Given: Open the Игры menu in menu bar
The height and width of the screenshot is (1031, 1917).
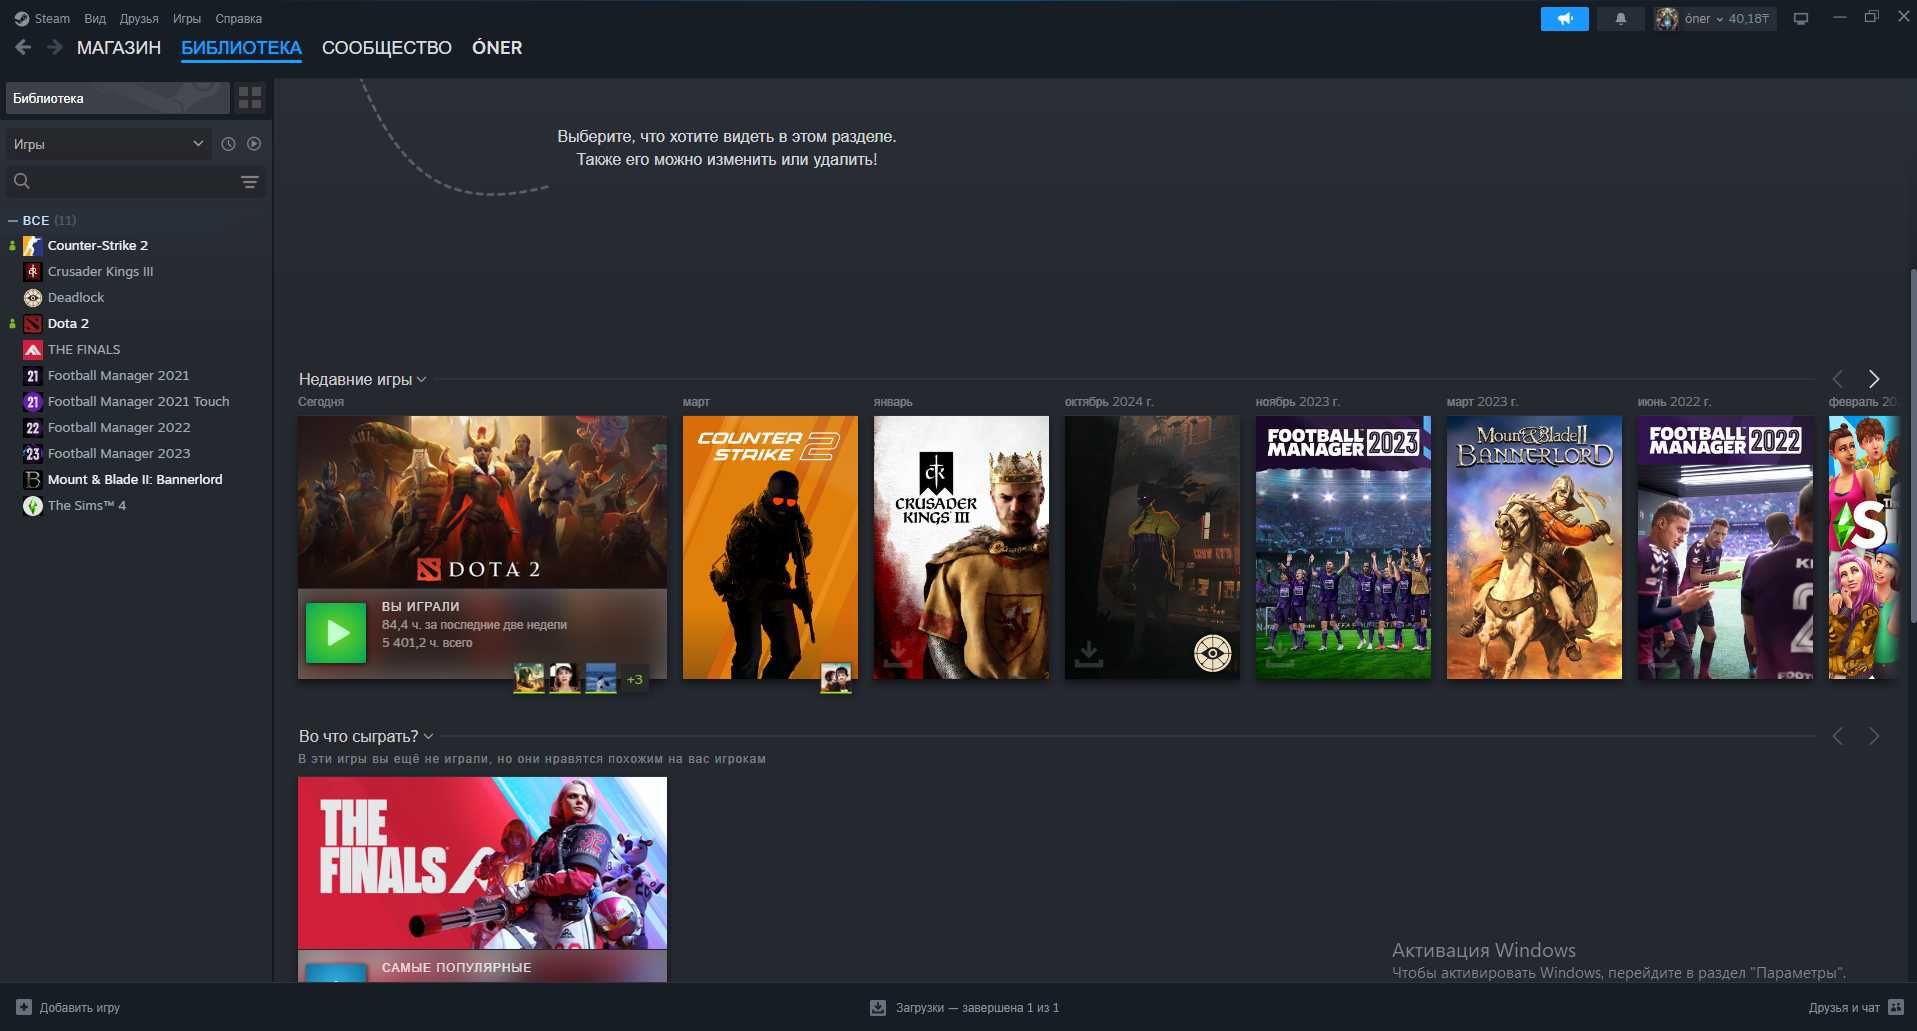Looking at the screenshot, I should coord(187,18).
